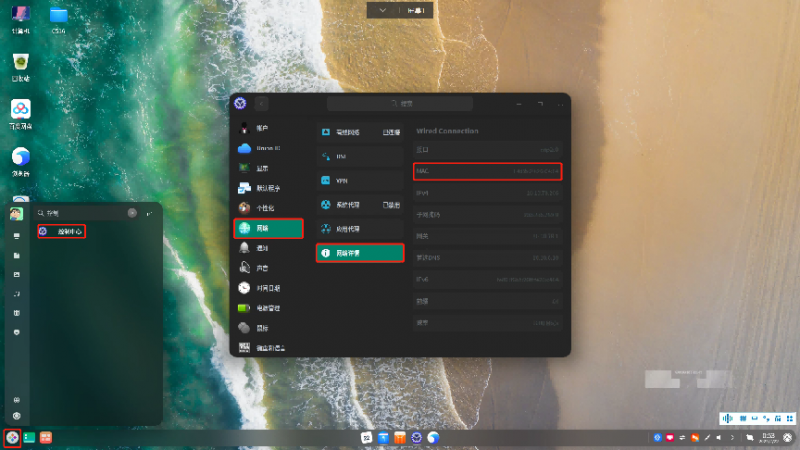Screen dimensions: 800x450
Task: Open the 浏览器 browser desktop icon
Action: click(x=20, y=162)
